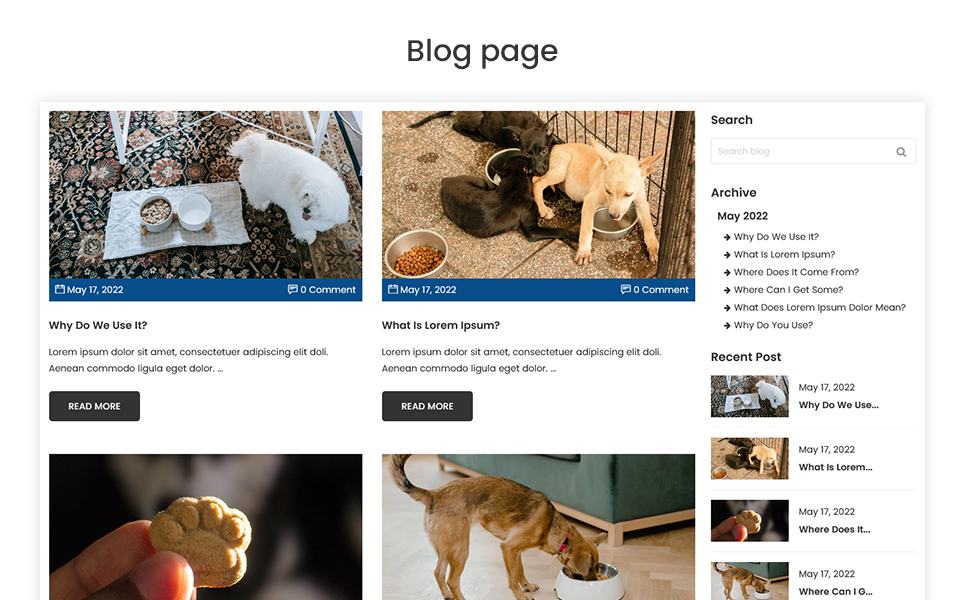Open recent post titled What Is Lorem...
Viewport: 965px width, 600px height.
click(x=835, y=467)
